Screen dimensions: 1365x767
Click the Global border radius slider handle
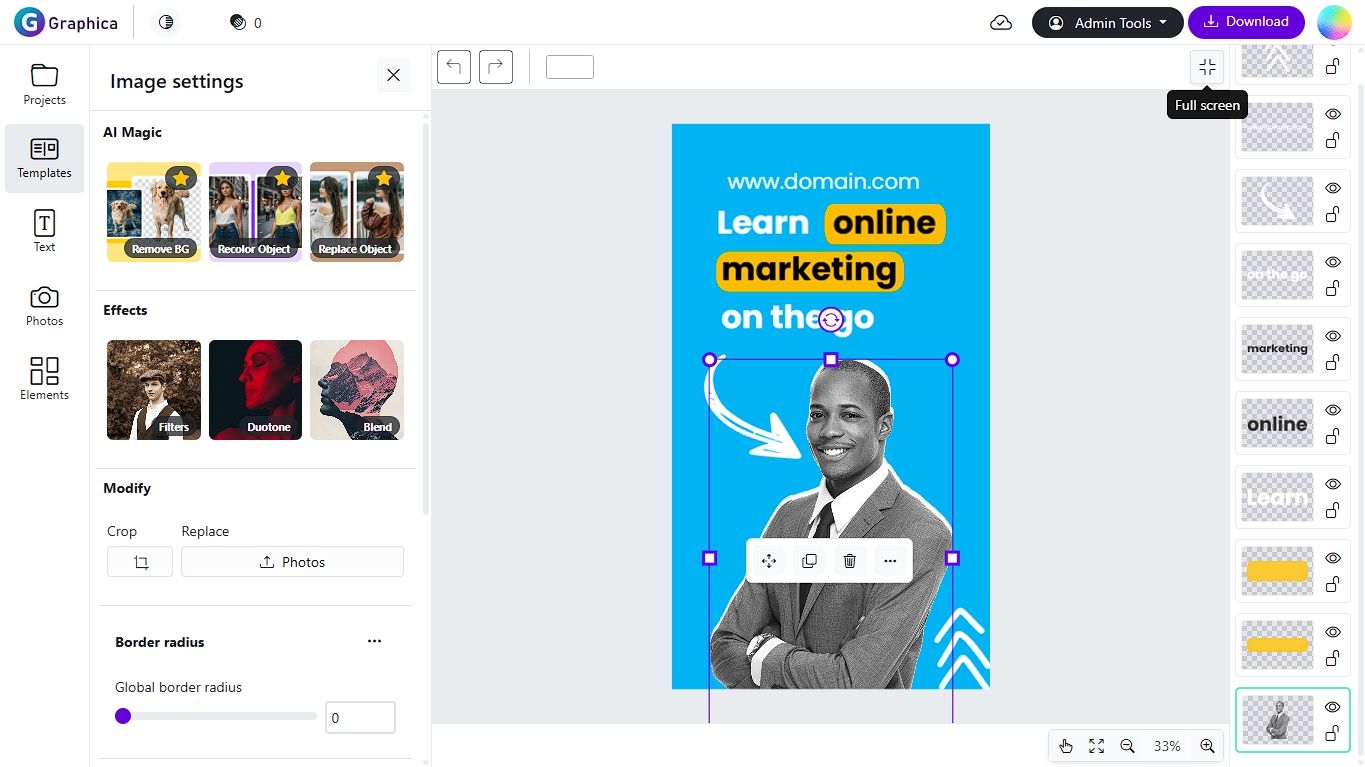click(x=123, y=716)
